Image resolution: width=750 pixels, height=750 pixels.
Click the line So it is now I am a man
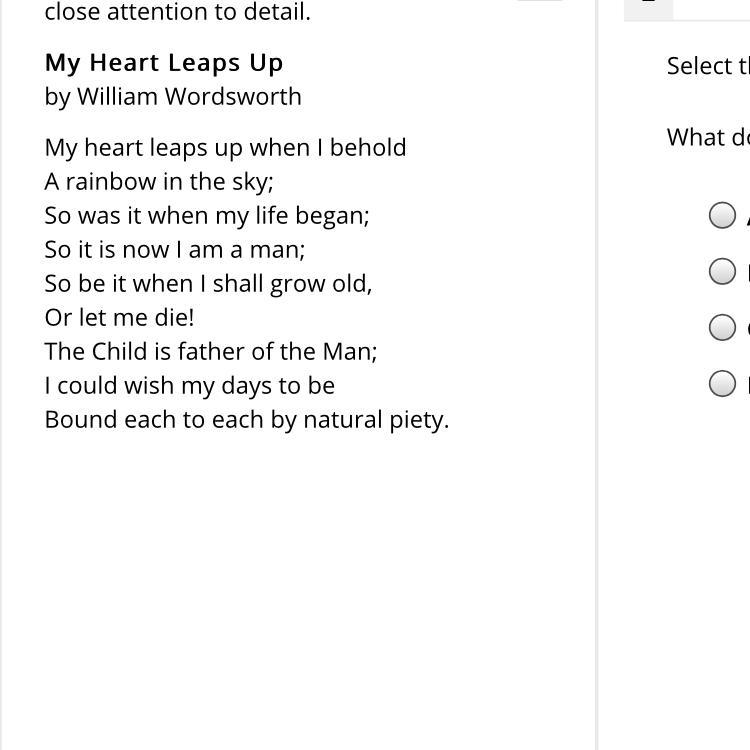pos(175,250)
